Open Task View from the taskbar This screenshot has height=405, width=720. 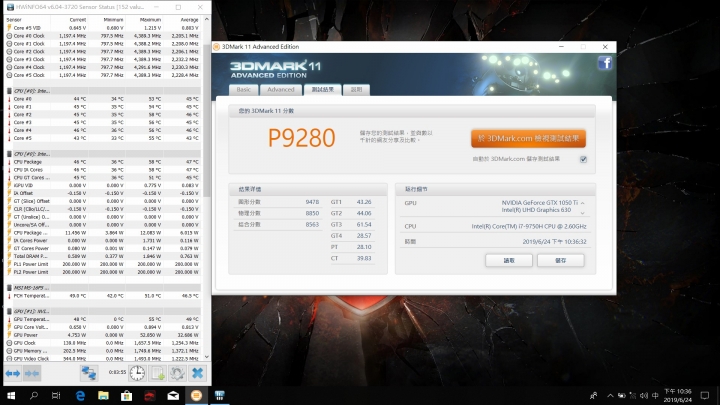pos(56,396)
